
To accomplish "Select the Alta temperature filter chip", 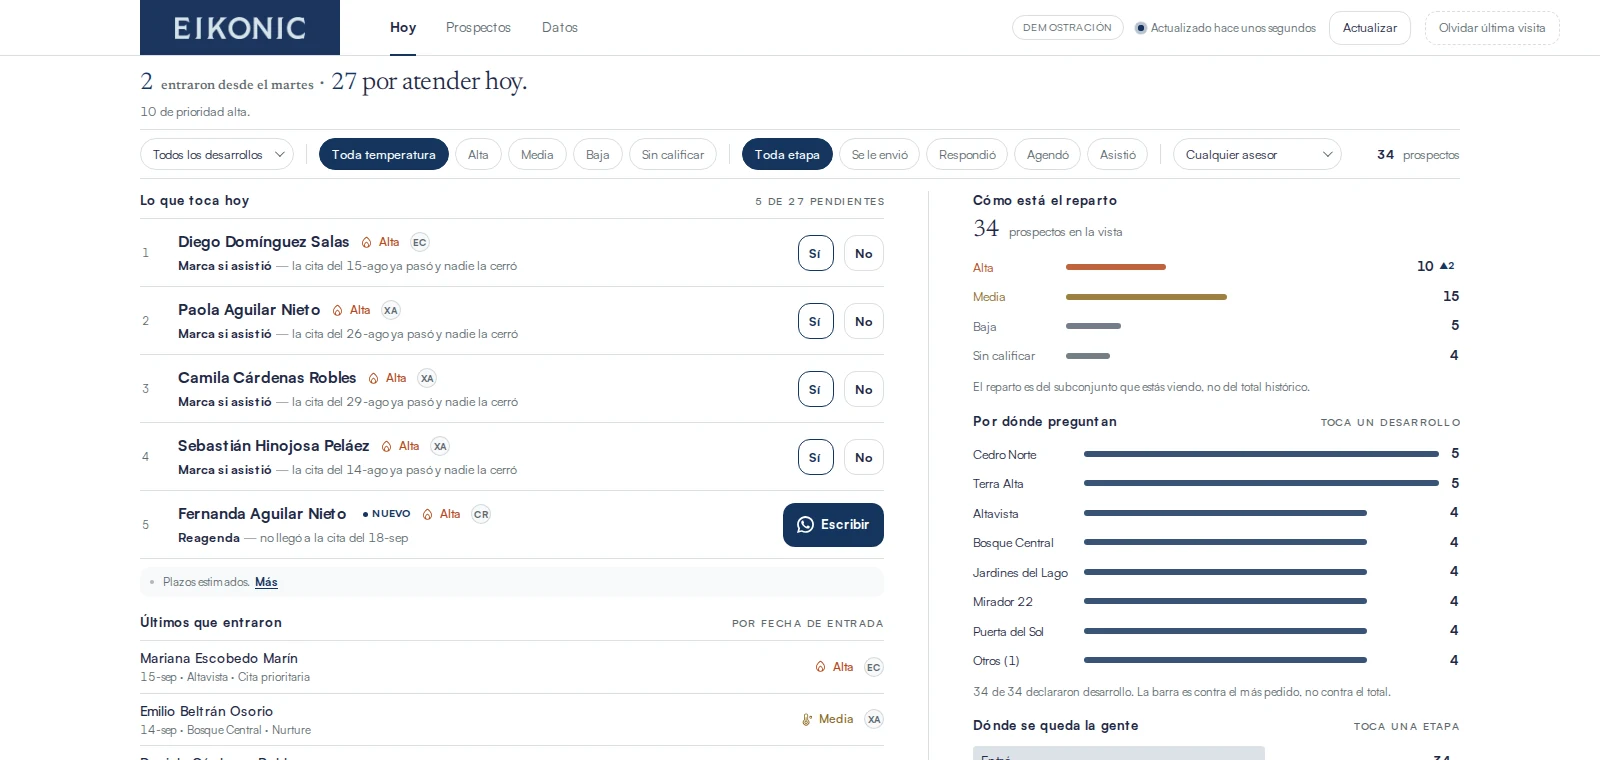I will (478, 154).
